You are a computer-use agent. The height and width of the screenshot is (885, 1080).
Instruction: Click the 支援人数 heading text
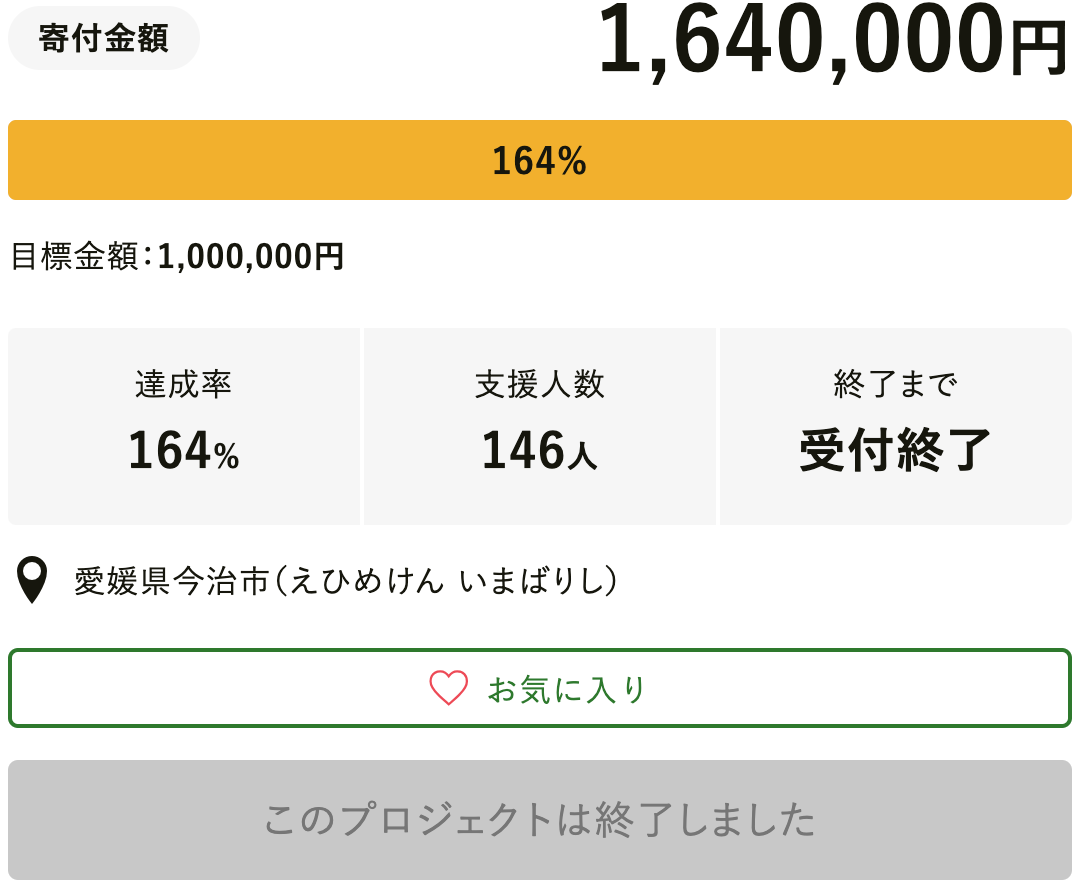click(540, 384)
